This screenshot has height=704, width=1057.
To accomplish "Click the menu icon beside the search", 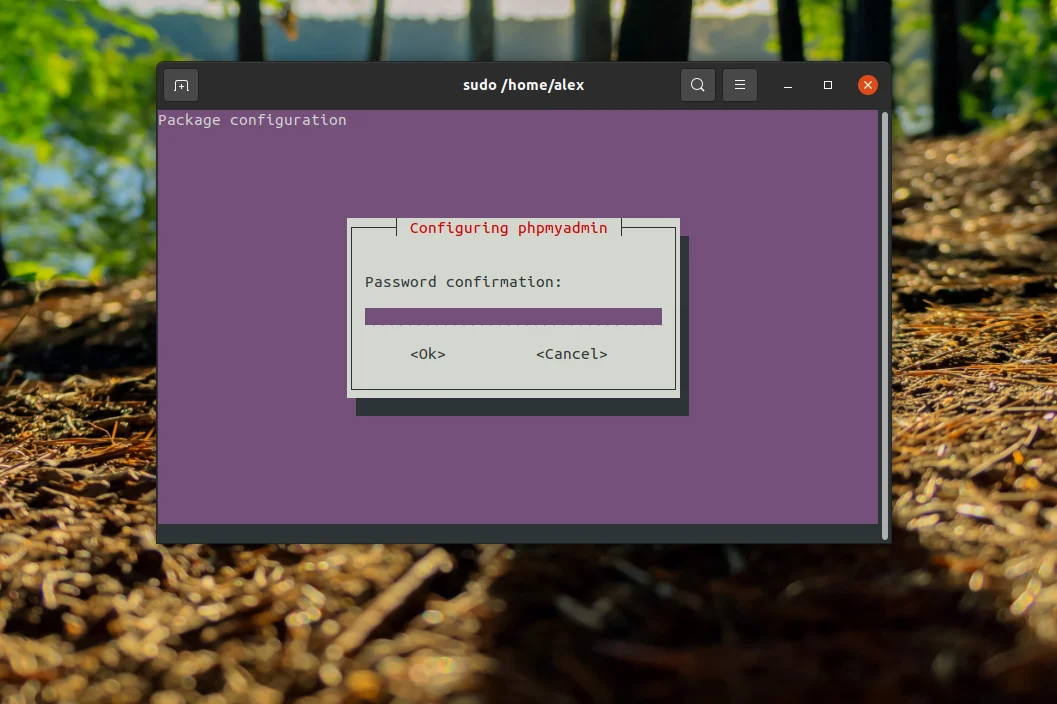I will [739, 85].
